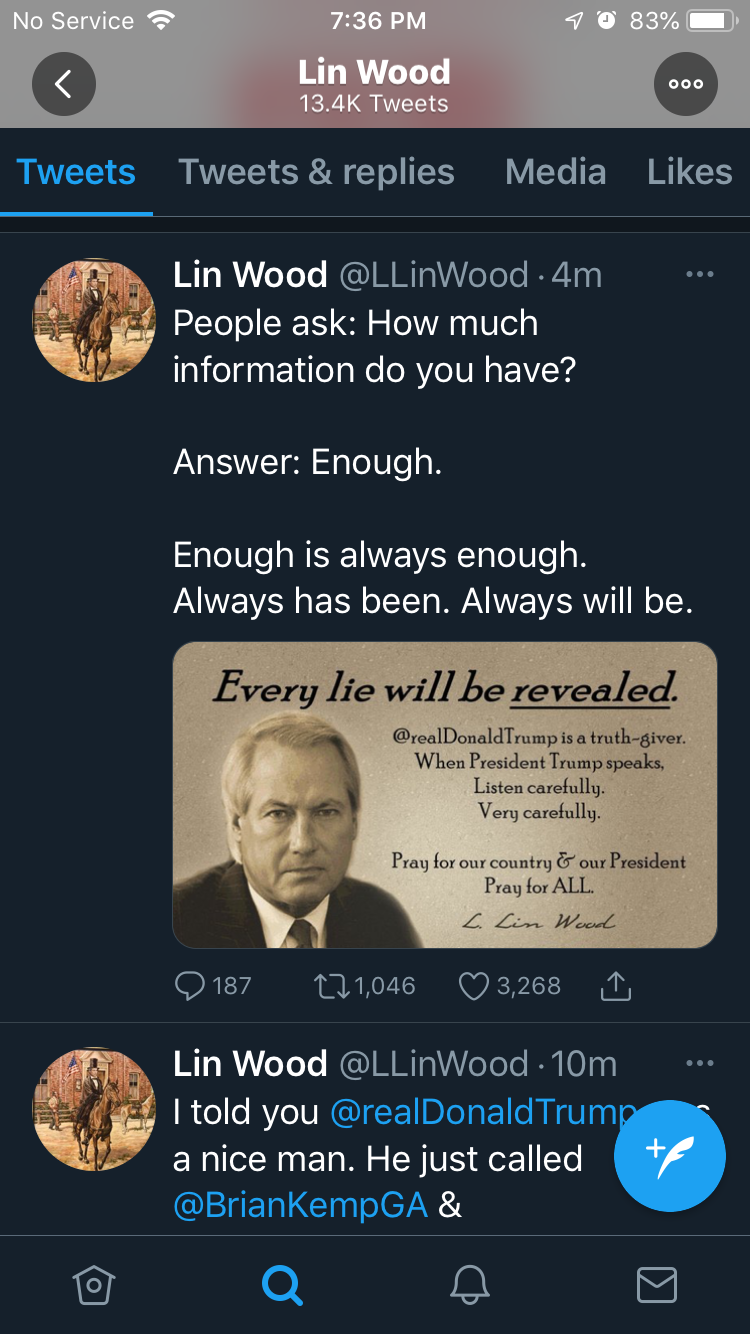
Task: Tap the back arrow button
Action: pos(63,84)
